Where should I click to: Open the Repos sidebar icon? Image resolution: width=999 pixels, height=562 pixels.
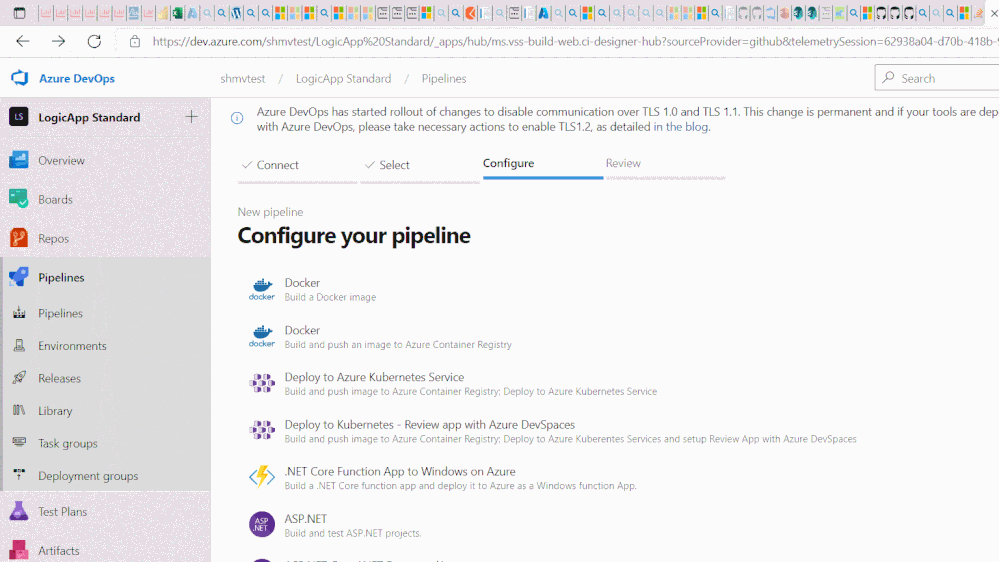click(18, 238)
